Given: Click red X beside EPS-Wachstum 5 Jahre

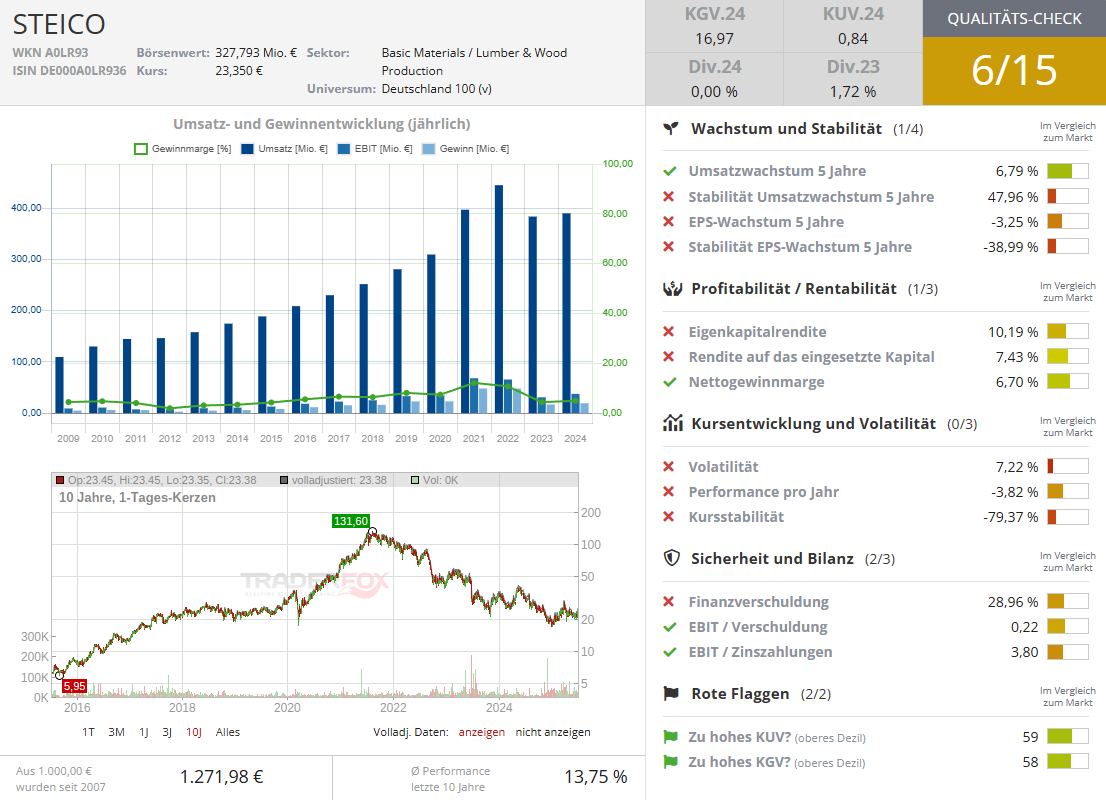Looking at the screenshot, I should 669,222.
